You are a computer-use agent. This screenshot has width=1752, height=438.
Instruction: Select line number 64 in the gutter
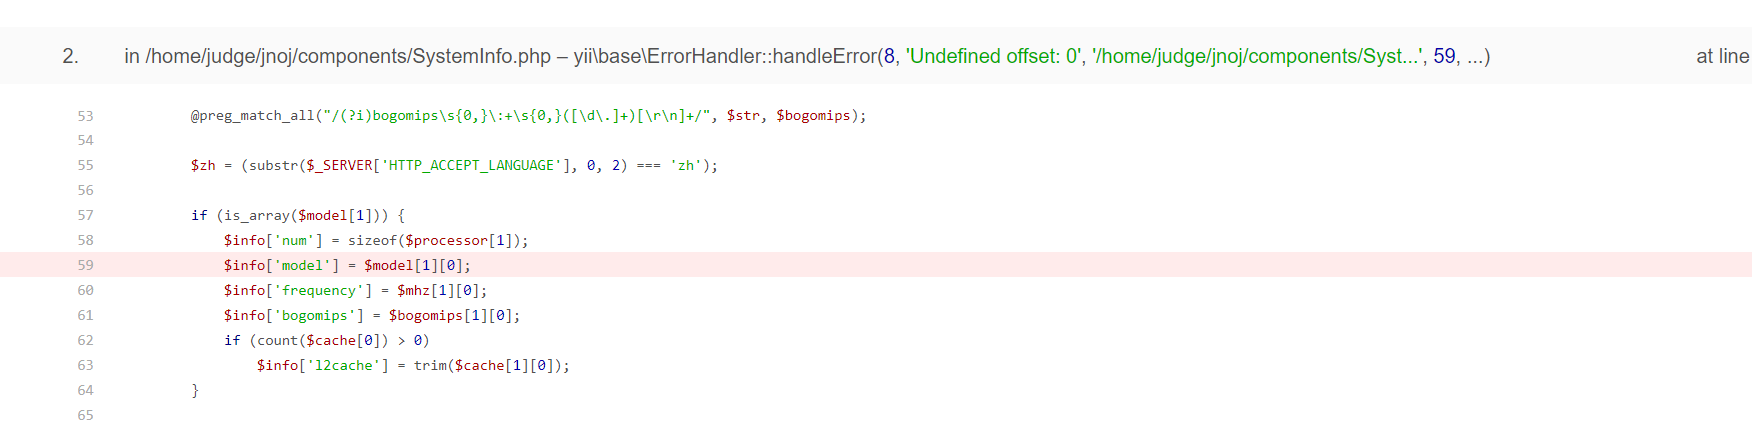(85, 391)
